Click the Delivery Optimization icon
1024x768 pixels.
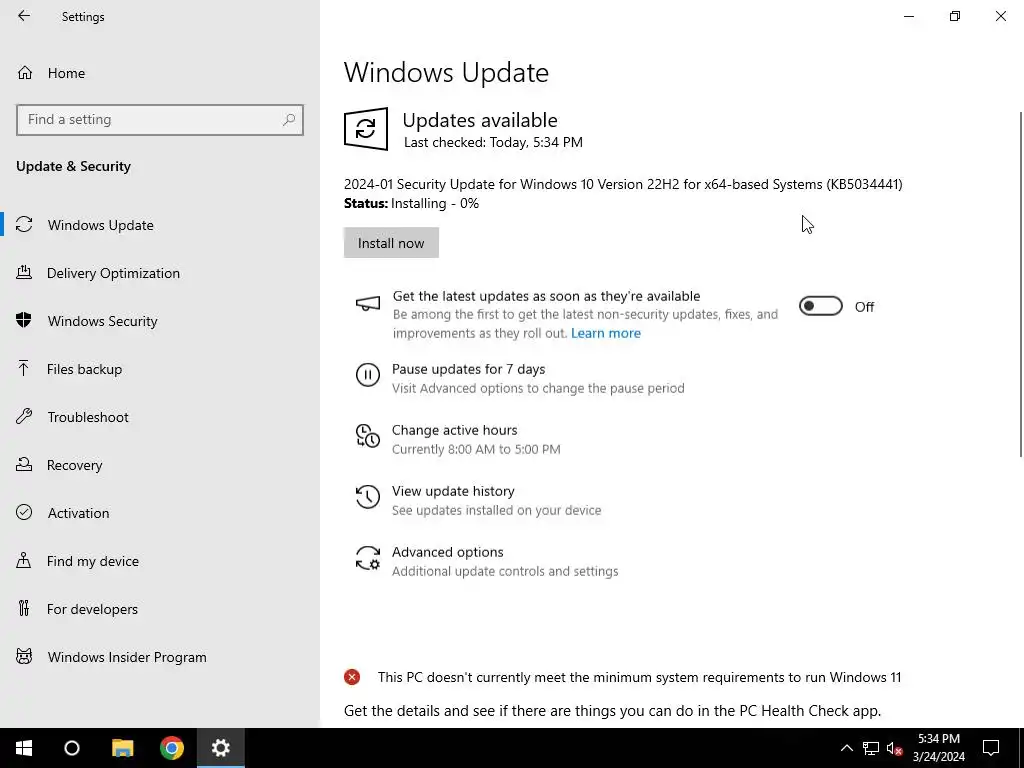click(x=24, y=272)
